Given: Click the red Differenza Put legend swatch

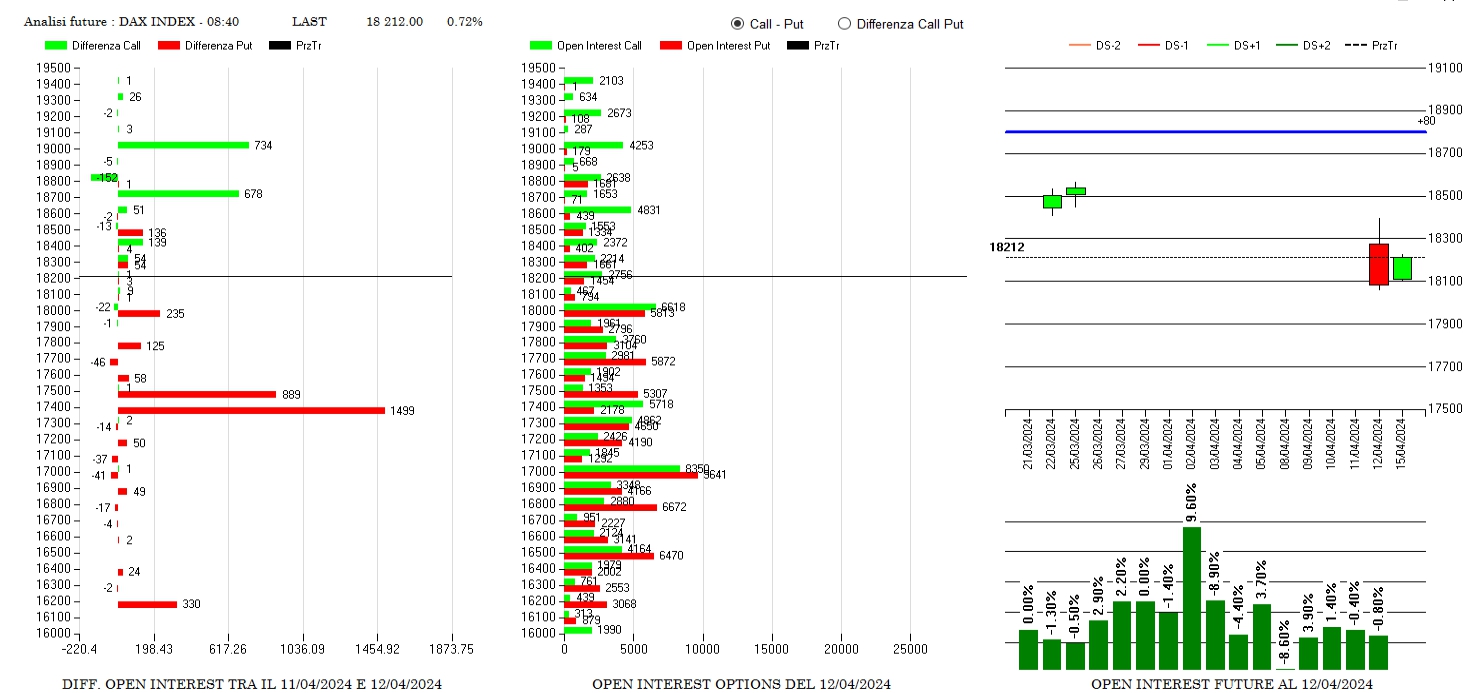Looking at the screenshot, I should pyautogui.click(x=170, y=45).
